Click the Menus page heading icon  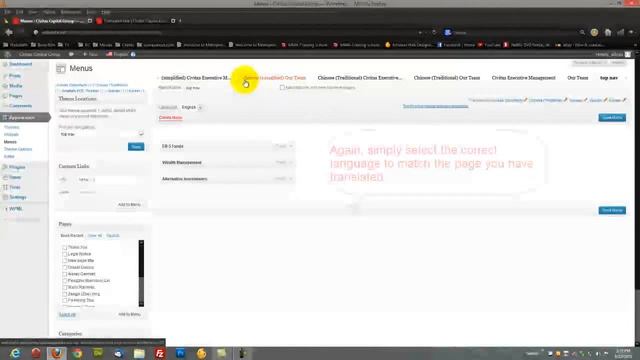click(x=60, y=69)
